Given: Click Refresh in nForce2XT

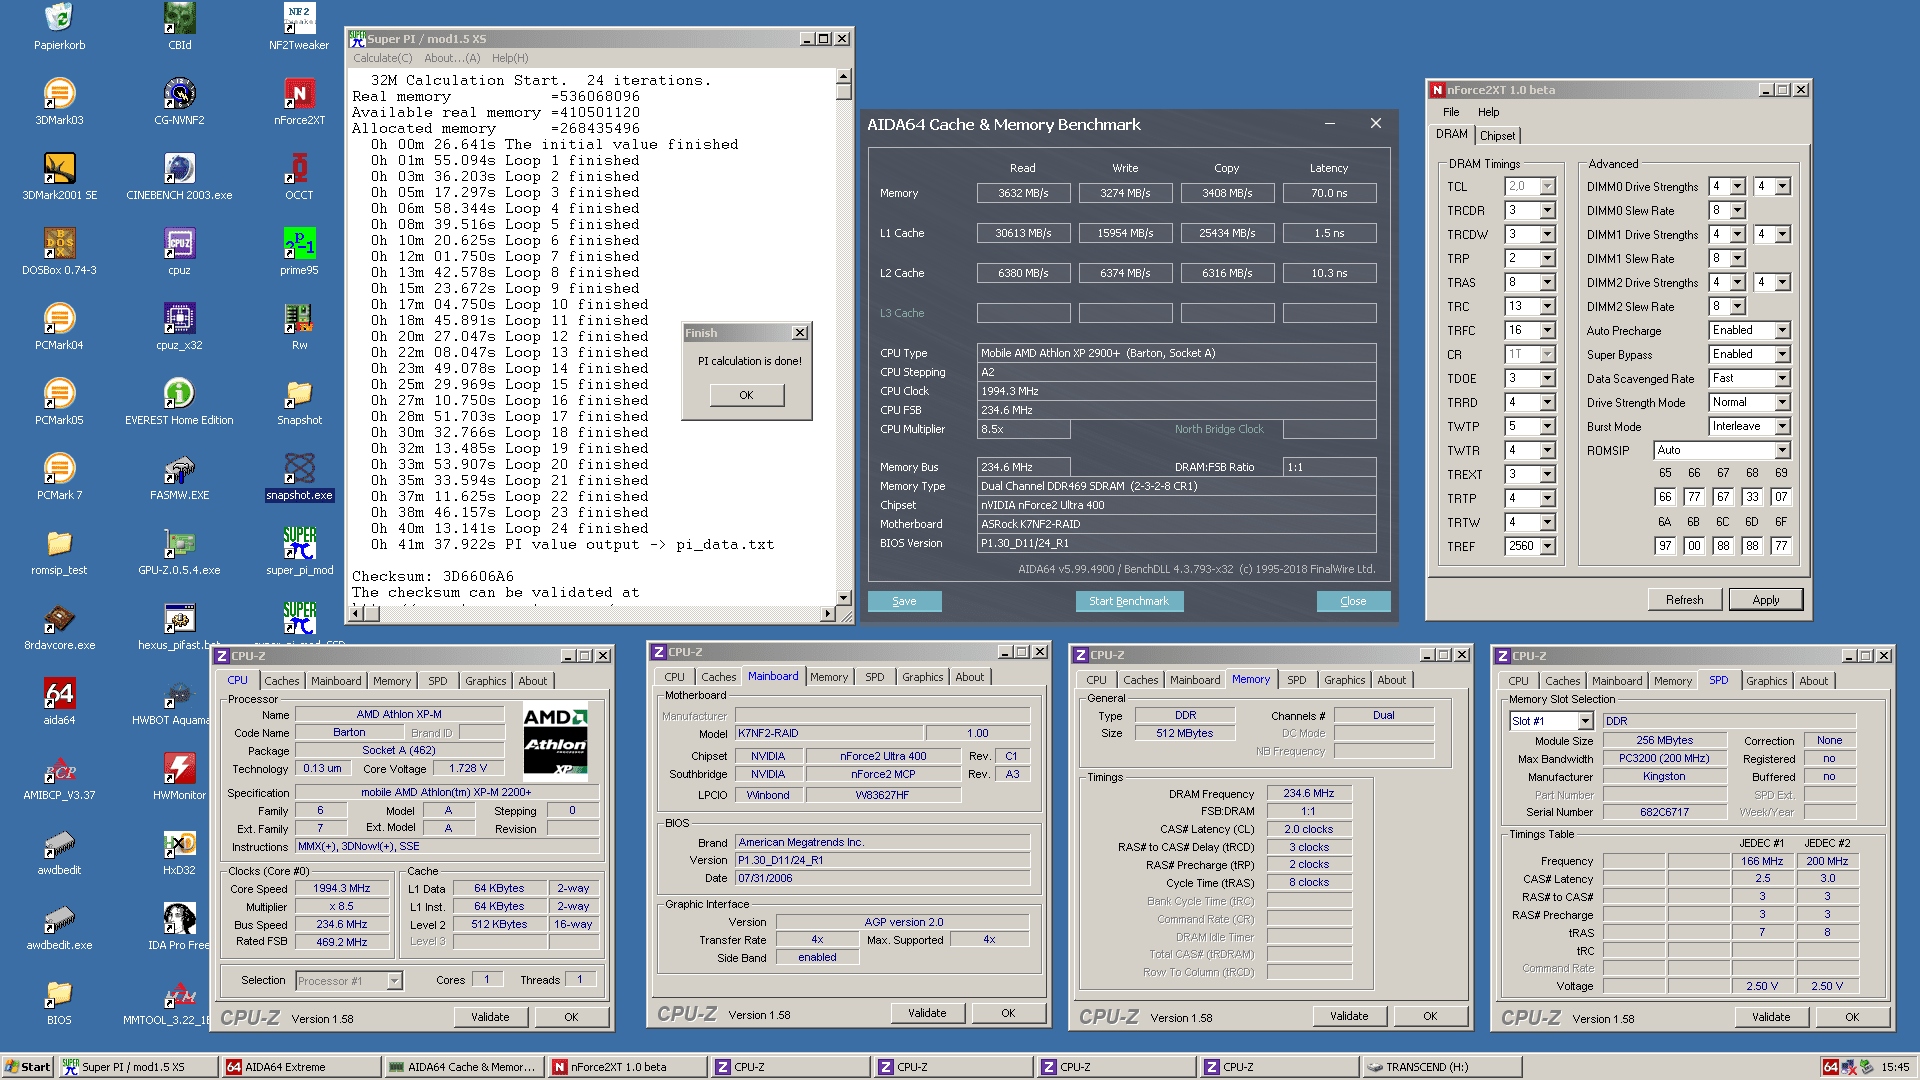Looking at the screenshot, I should coord(1684,600).
